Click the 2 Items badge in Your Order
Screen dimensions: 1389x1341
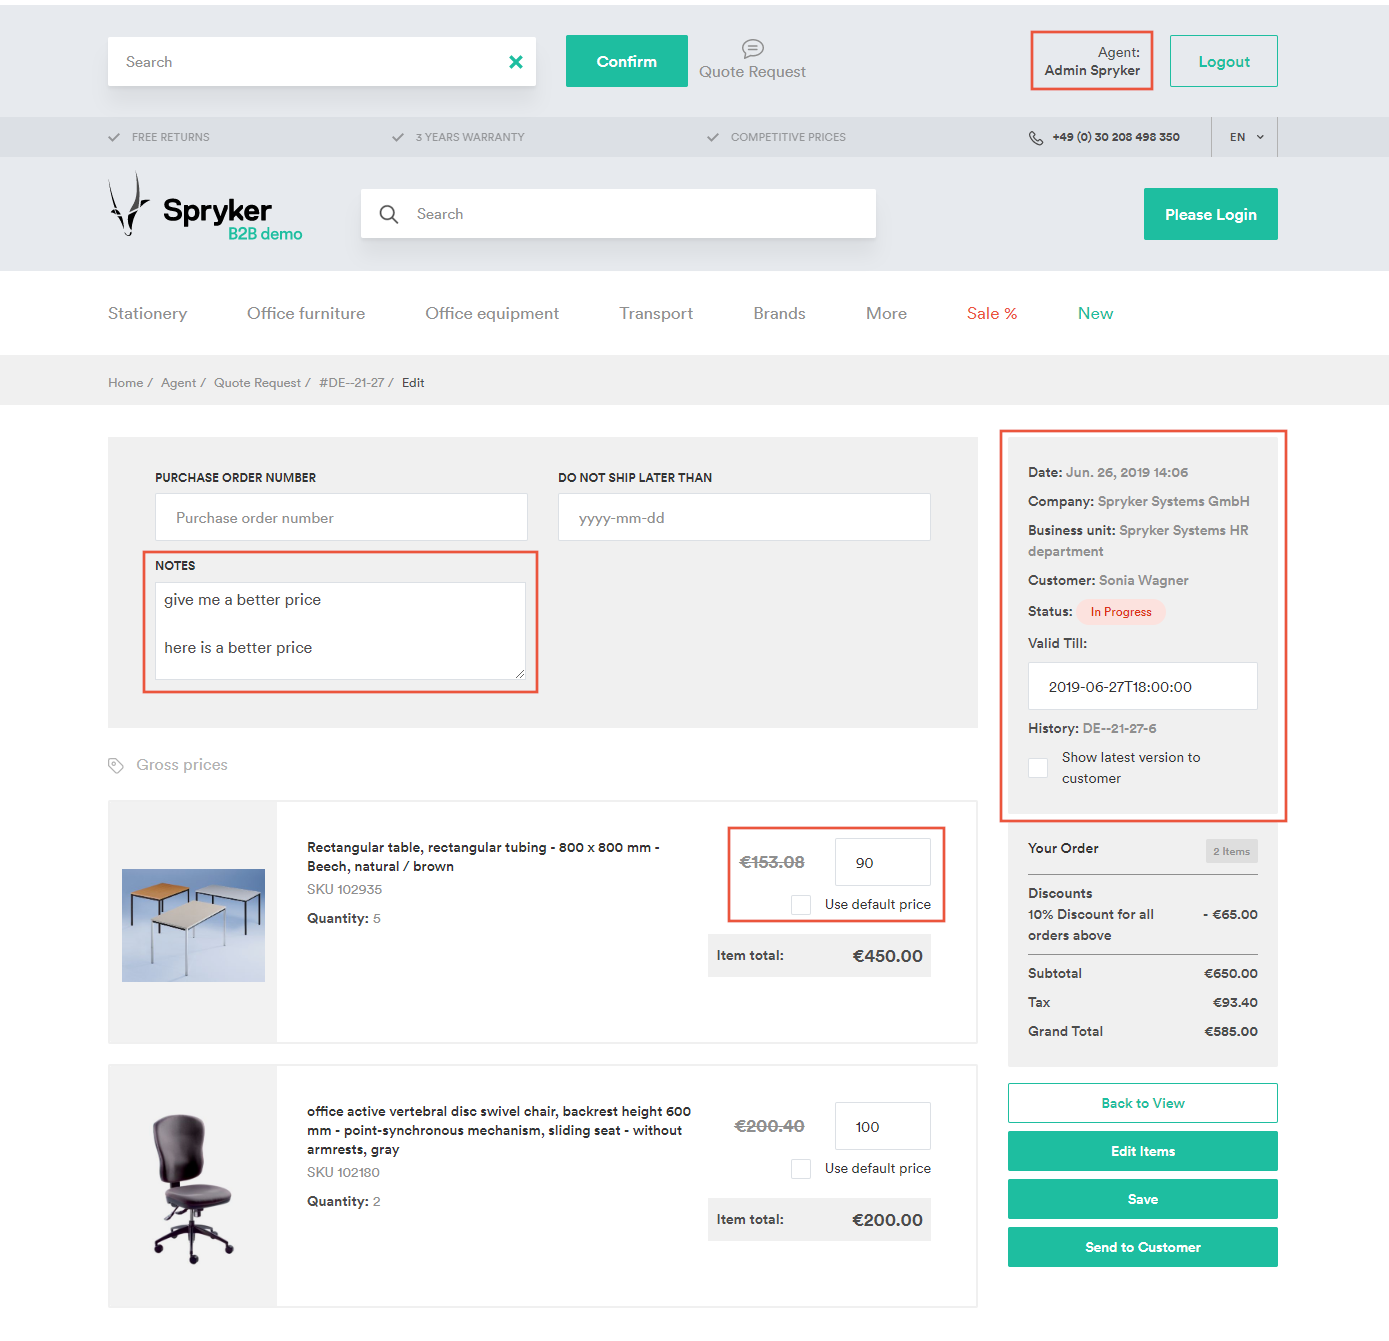tap(1232, 851)
